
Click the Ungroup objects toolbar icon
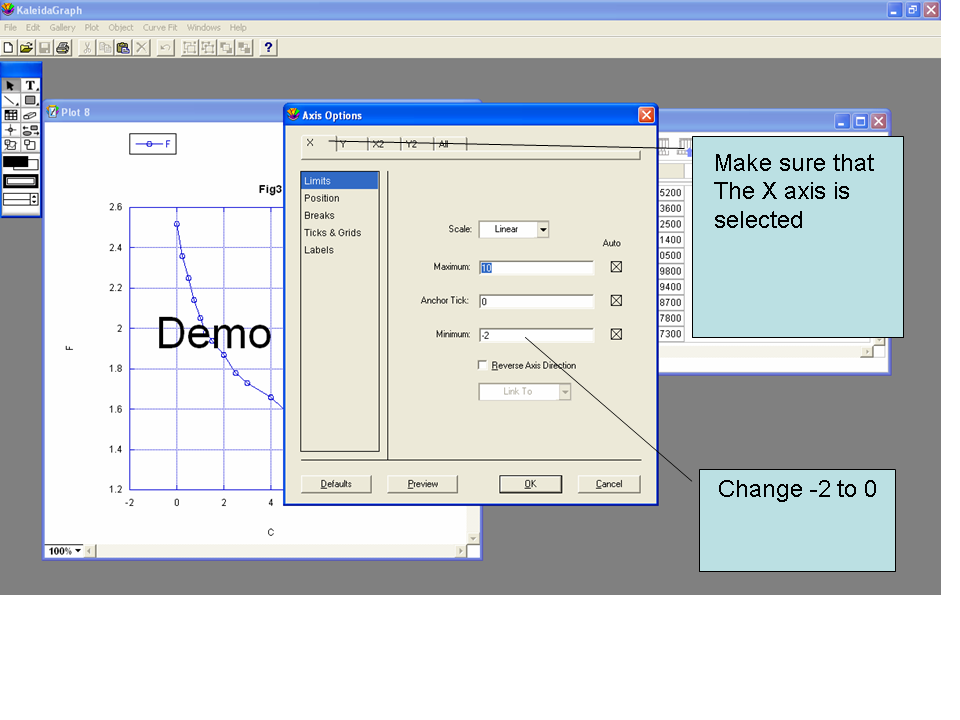[208, 48]
